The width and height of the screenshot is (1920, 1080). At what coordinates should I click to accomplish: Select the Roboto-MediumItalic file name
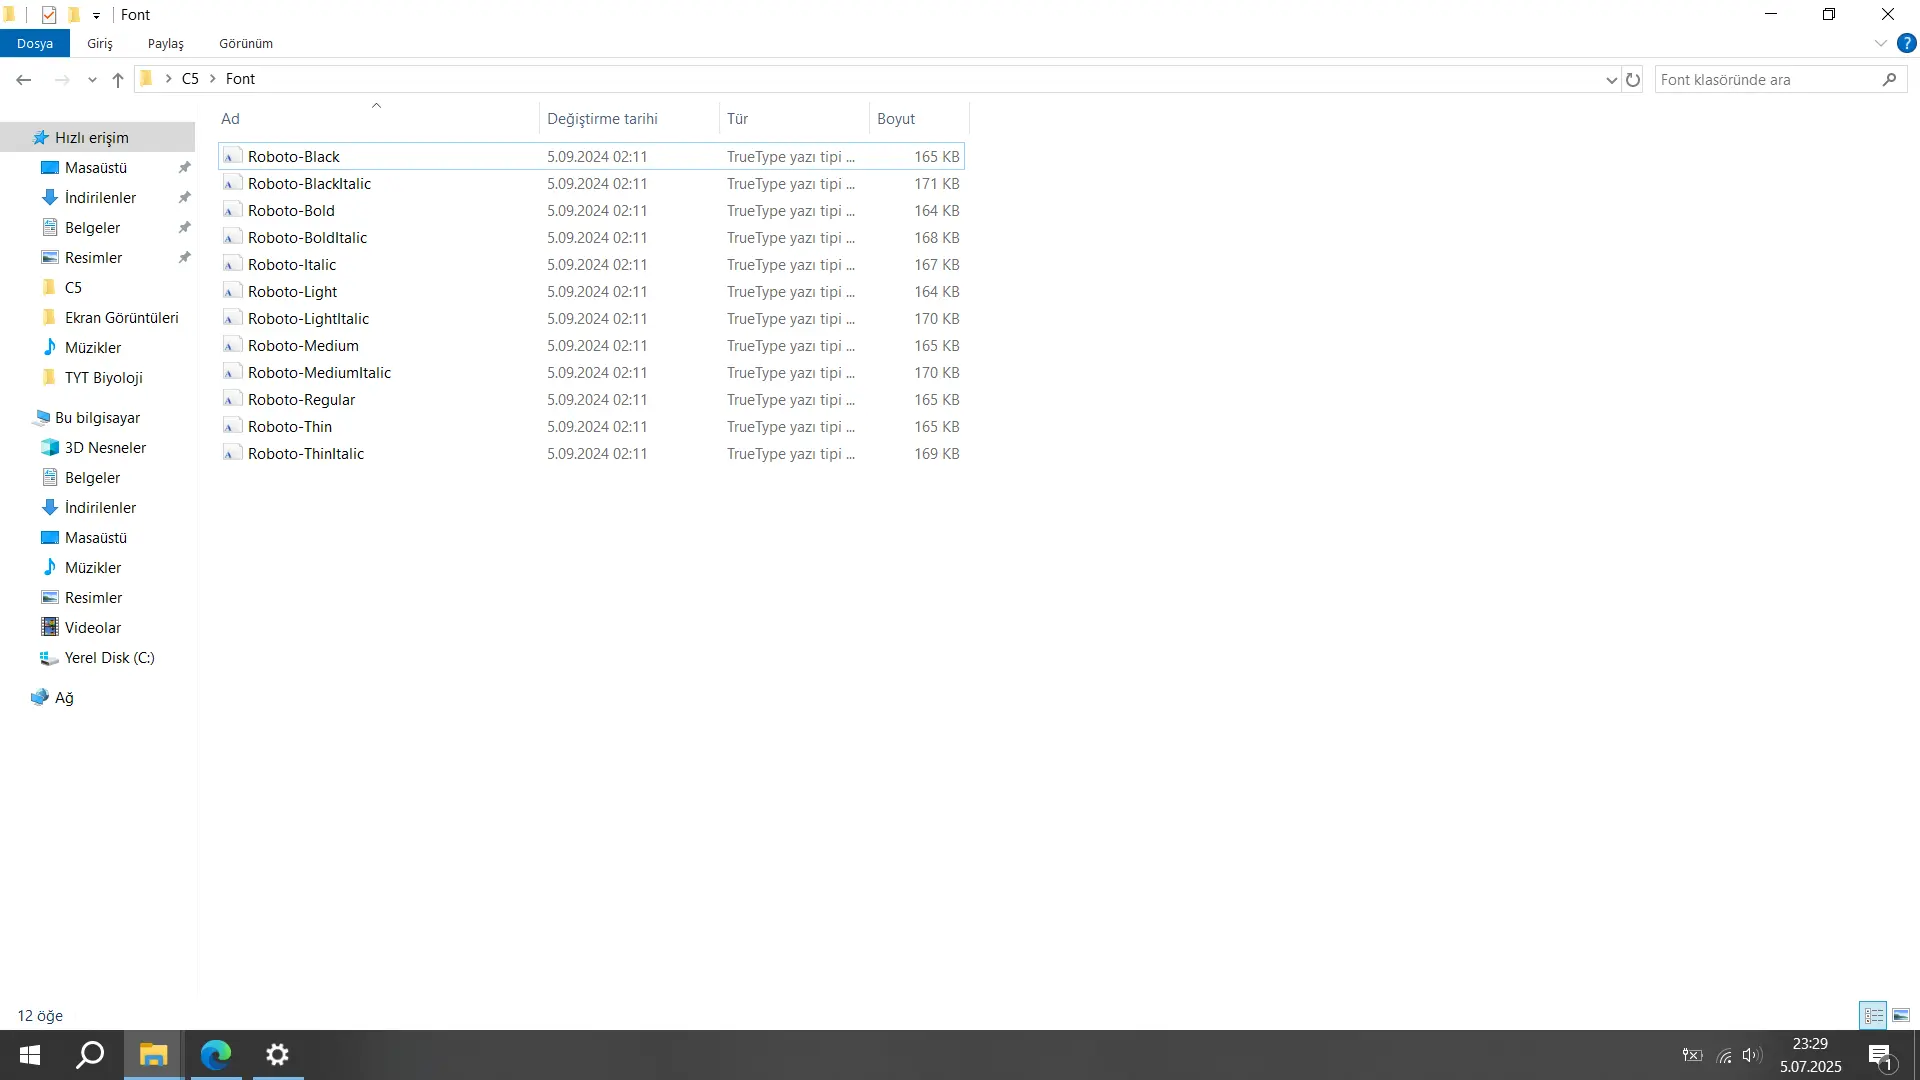[319, 373]
